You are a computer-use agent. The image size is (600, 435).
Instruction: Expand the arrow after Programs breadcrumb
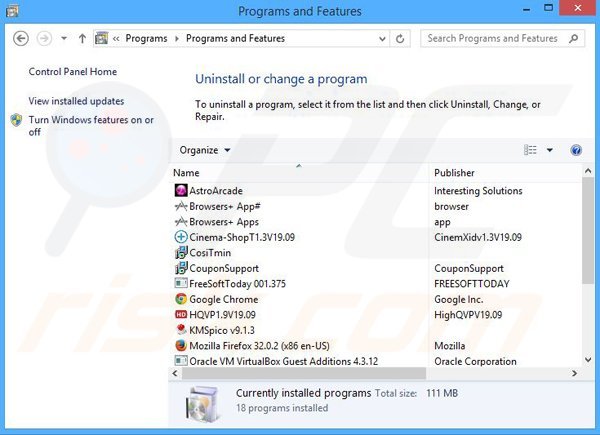coord(176,39)
